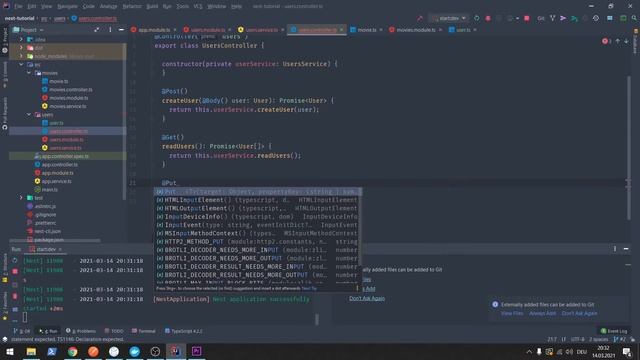Hide the Run tool window
This screenshot has width=640, height=360.
click(x=626, y=249)
